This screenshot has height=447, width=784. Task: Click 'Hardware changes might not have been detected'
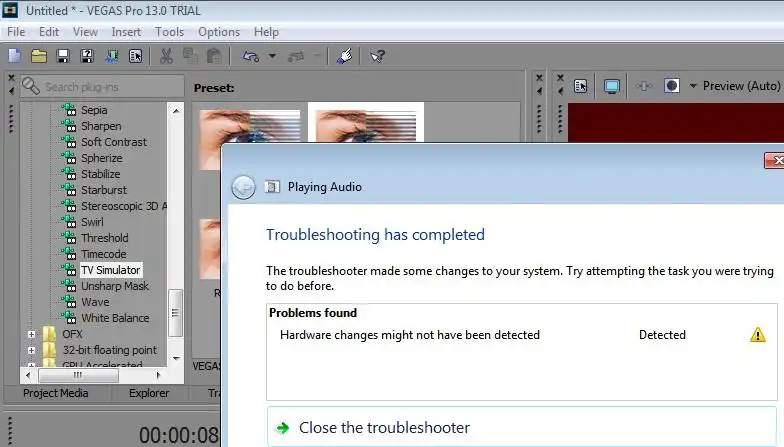point(410,334)
